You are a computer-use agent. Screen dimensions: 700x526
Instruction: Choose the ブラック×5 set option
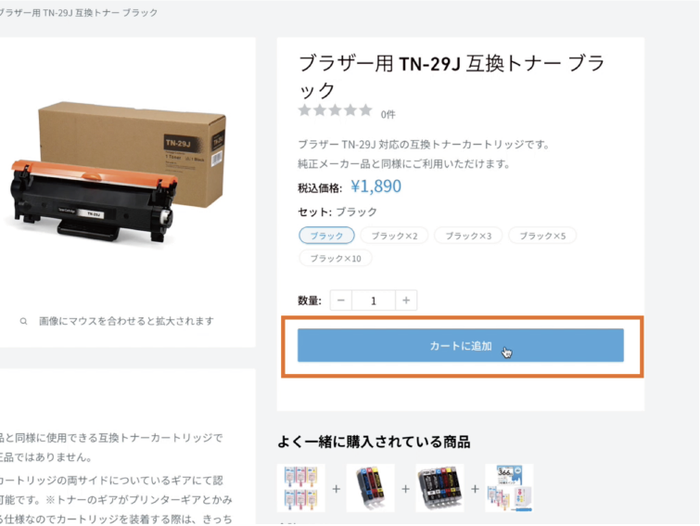tap(542, 235)
